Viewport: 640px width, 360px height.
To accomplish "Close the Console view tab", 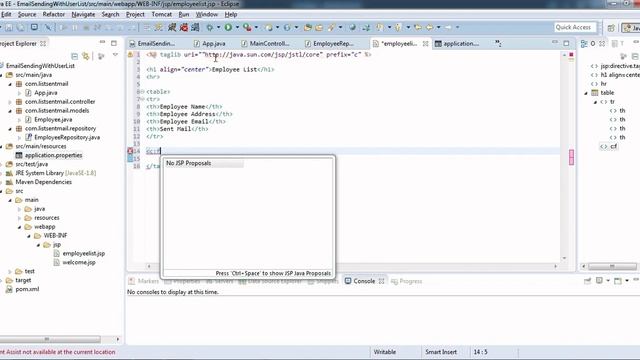I will point(381,281).
